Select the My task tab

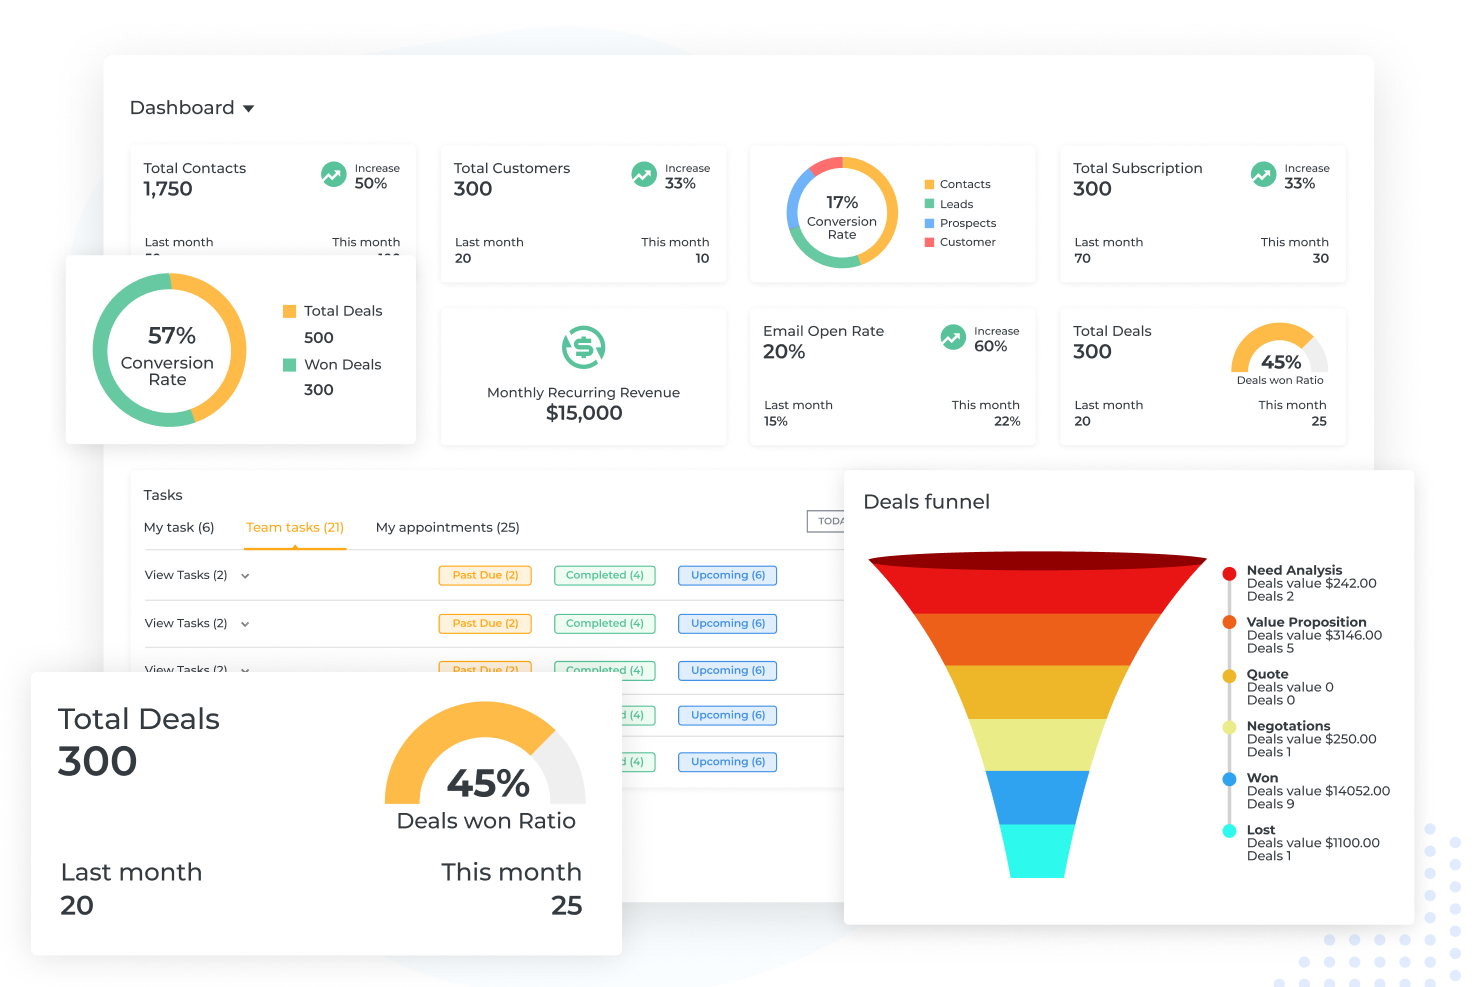tap(180, 527)
